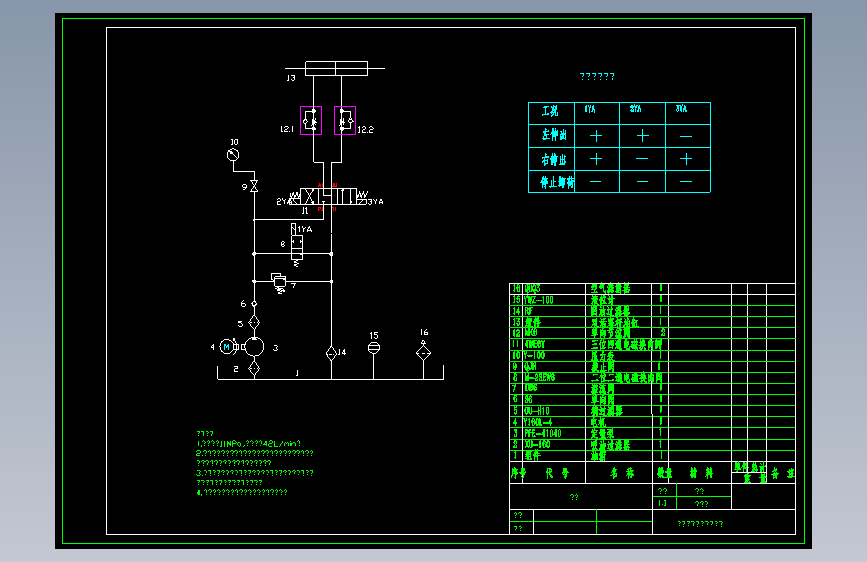Click the return filter symbol numbered 14
Viewport: 867px width, 562px height.
(331, 353)
